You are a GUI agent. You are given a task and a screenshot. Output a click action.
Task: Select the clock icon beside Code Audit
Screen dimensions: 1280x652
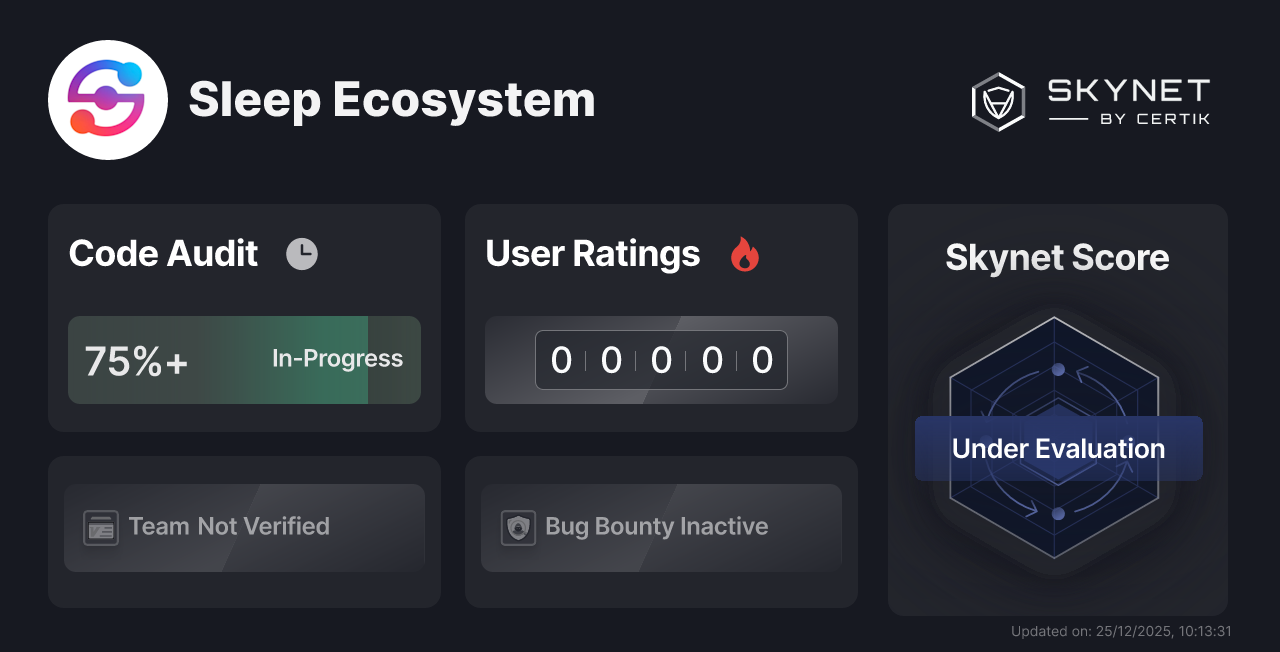coord(302,254)
